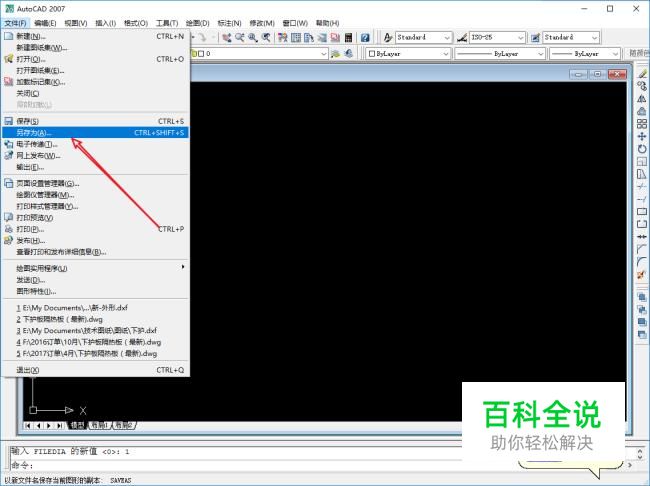Expand the layer 0 dropdown list
650x486 pixels.
click(323, 54)
